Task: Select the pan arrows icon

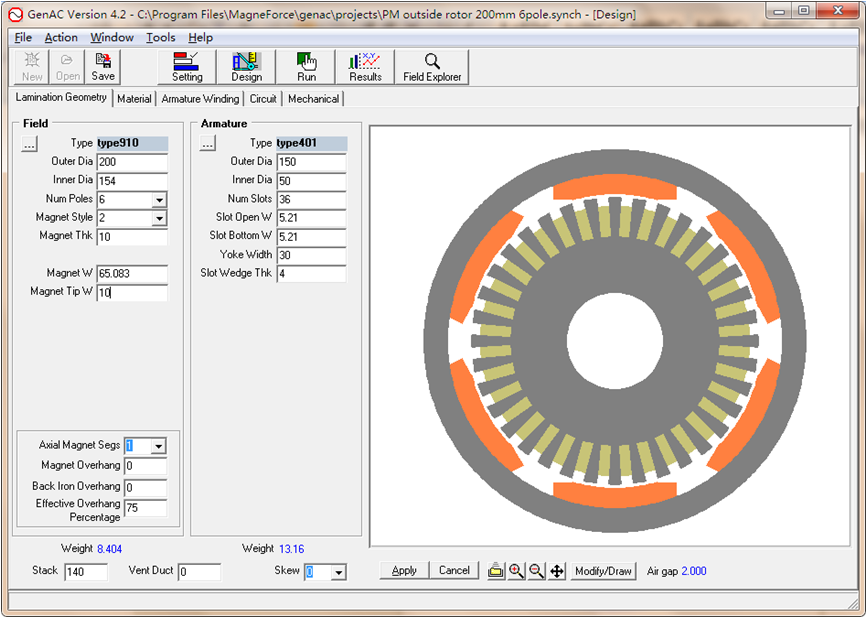Action: coord(557,571)
